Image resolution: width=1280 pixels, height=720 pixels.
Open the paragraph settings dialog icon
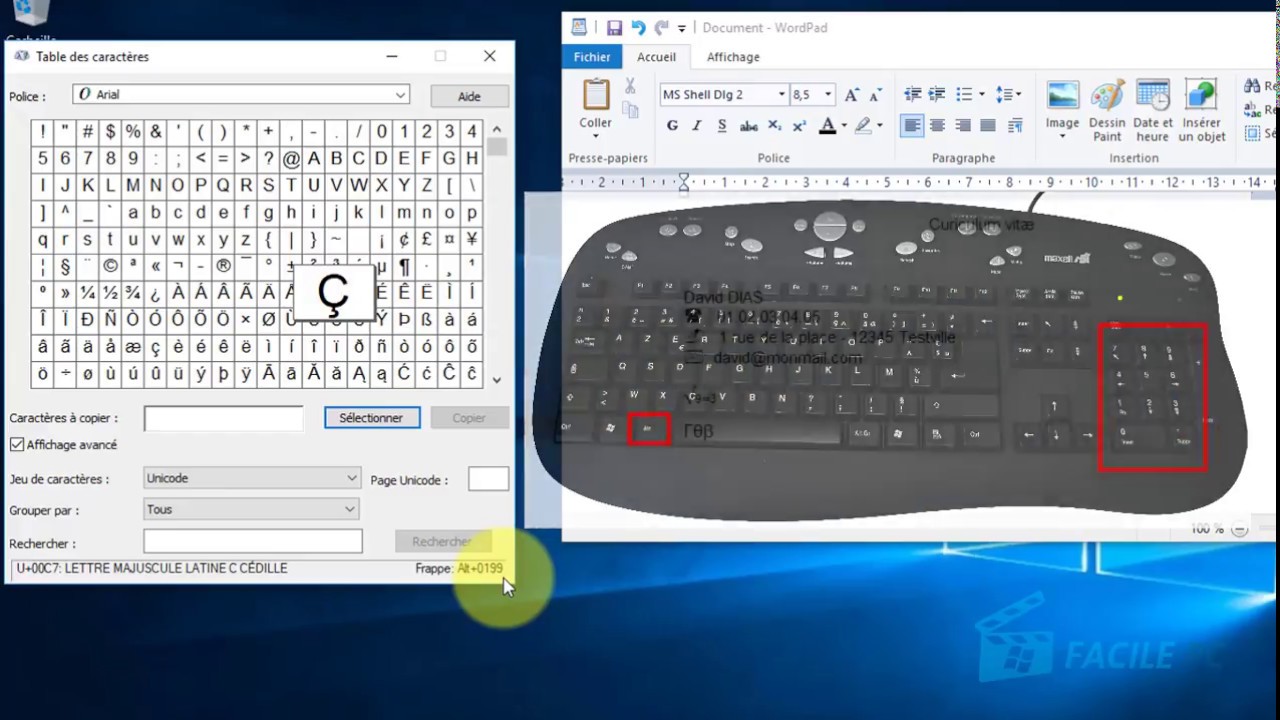point(1015,126)
